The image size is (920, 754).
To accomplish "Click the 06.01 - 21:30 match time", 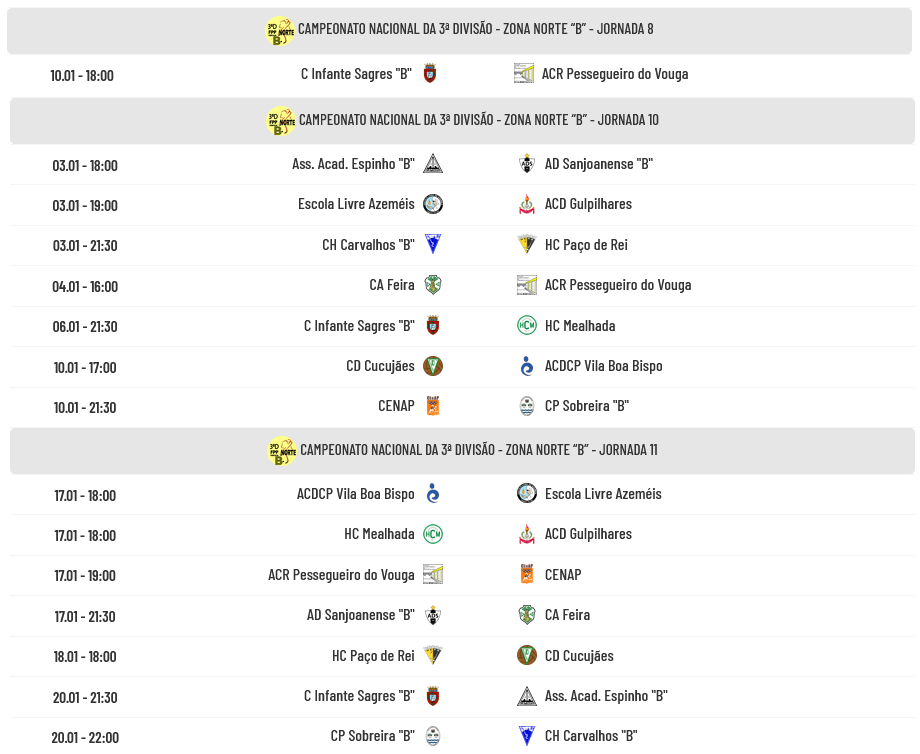I will pyautogui.click(x=85, y=326).
